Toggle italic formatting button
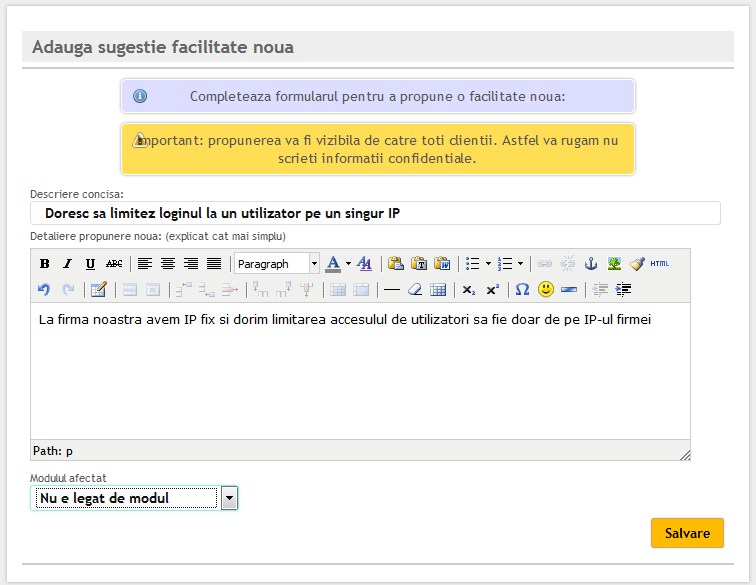 click(x=67, y=264)
